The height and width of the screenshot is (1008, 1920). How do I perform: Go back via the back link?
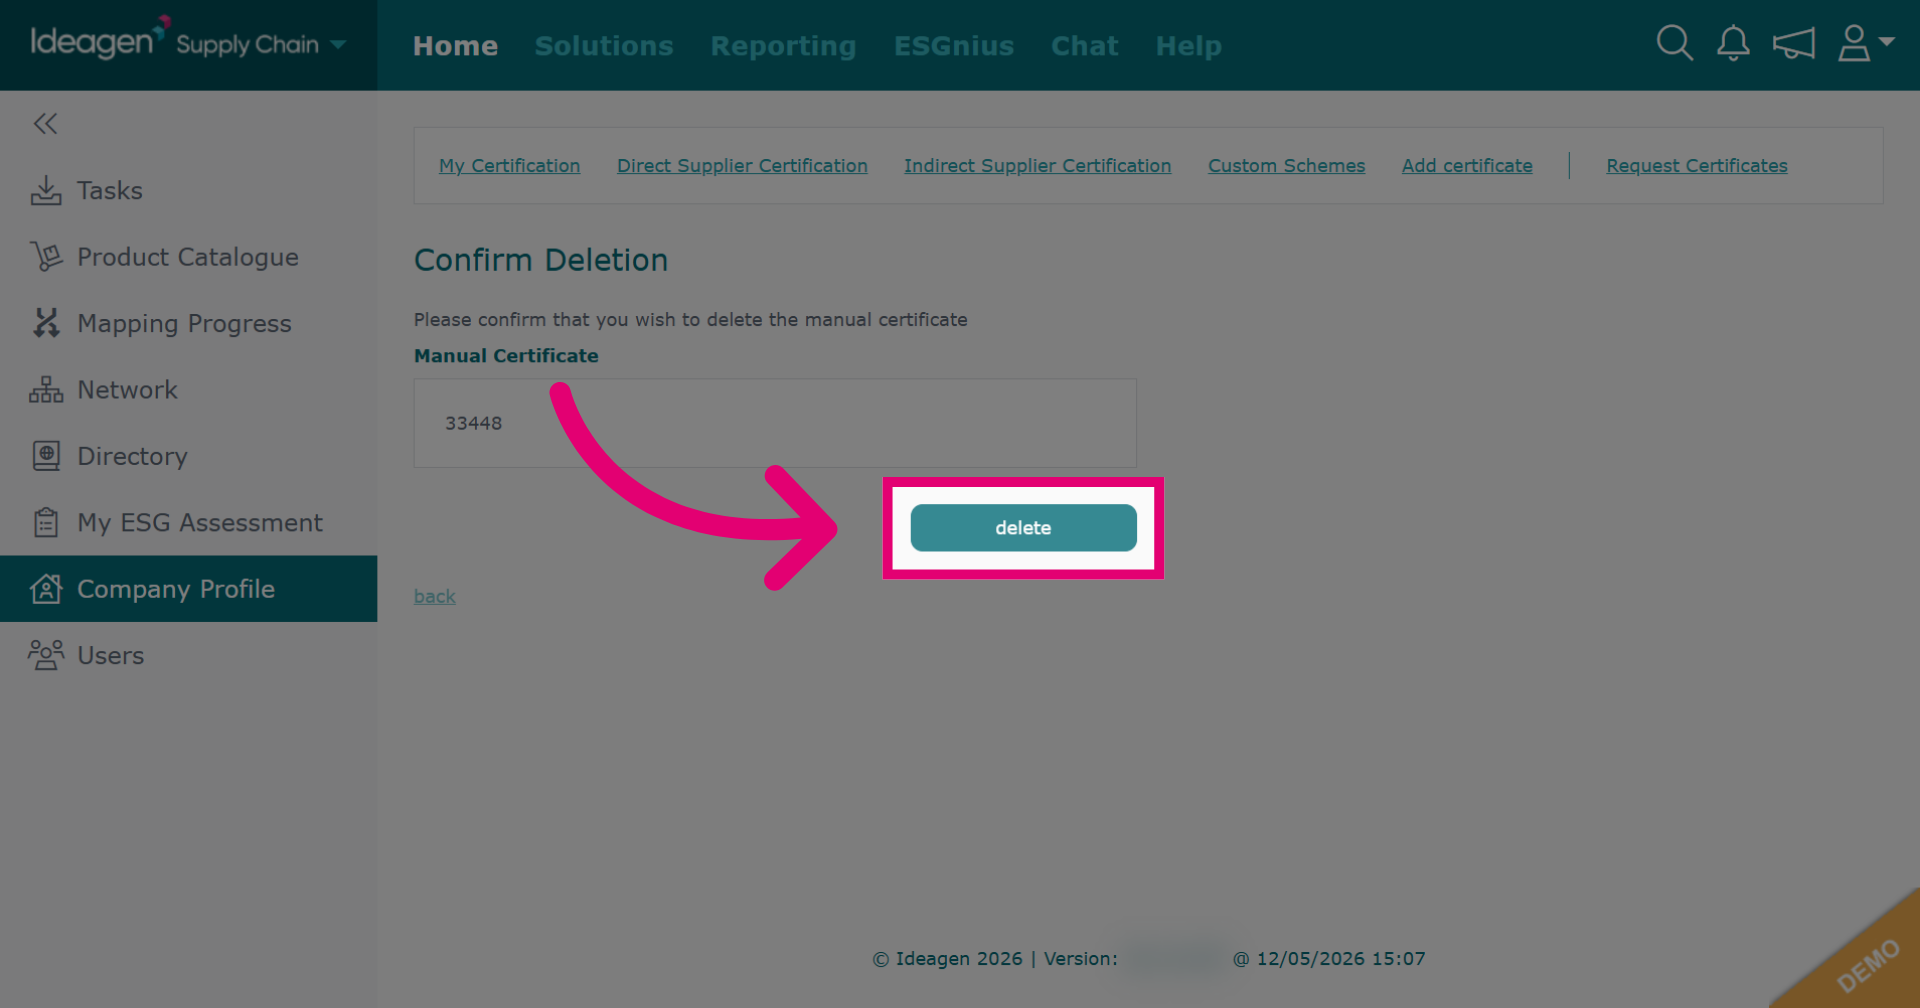[x=435, y=596]
